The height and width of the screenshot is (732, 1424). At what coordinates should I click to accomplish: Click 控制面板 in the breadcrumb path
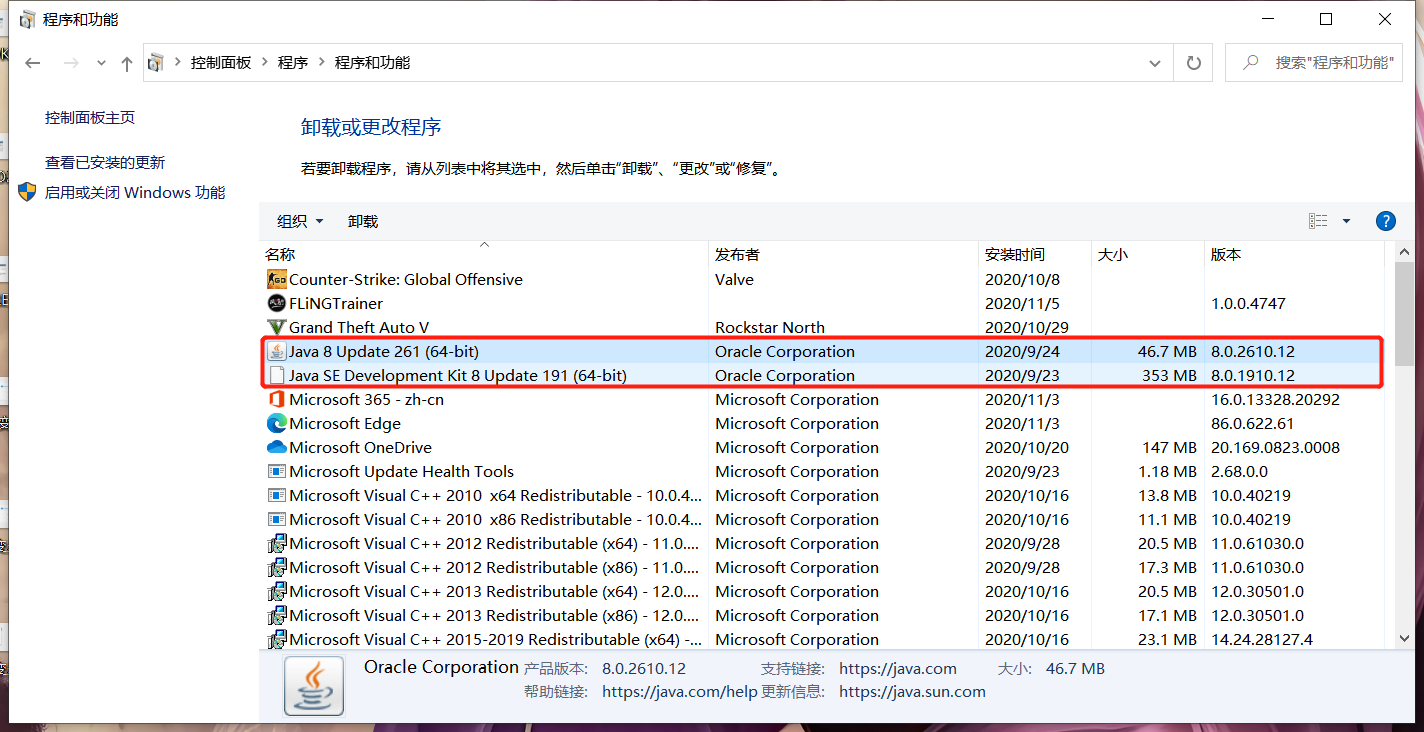click(221, 63)
